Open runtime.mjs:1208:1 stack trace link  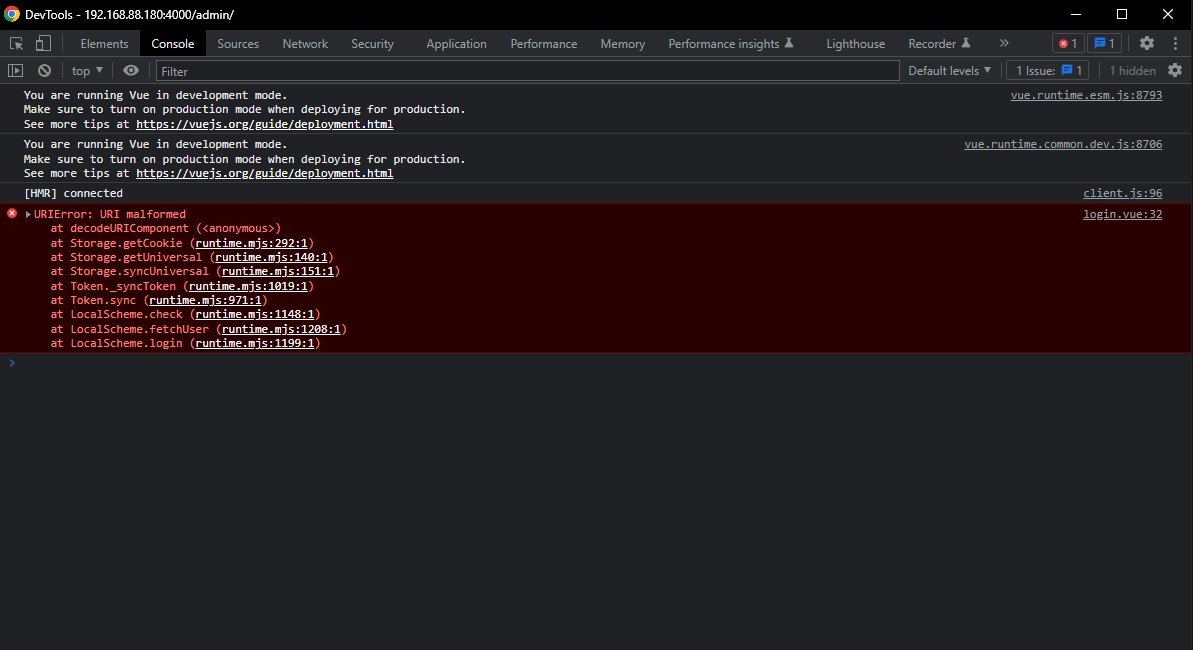281,329
